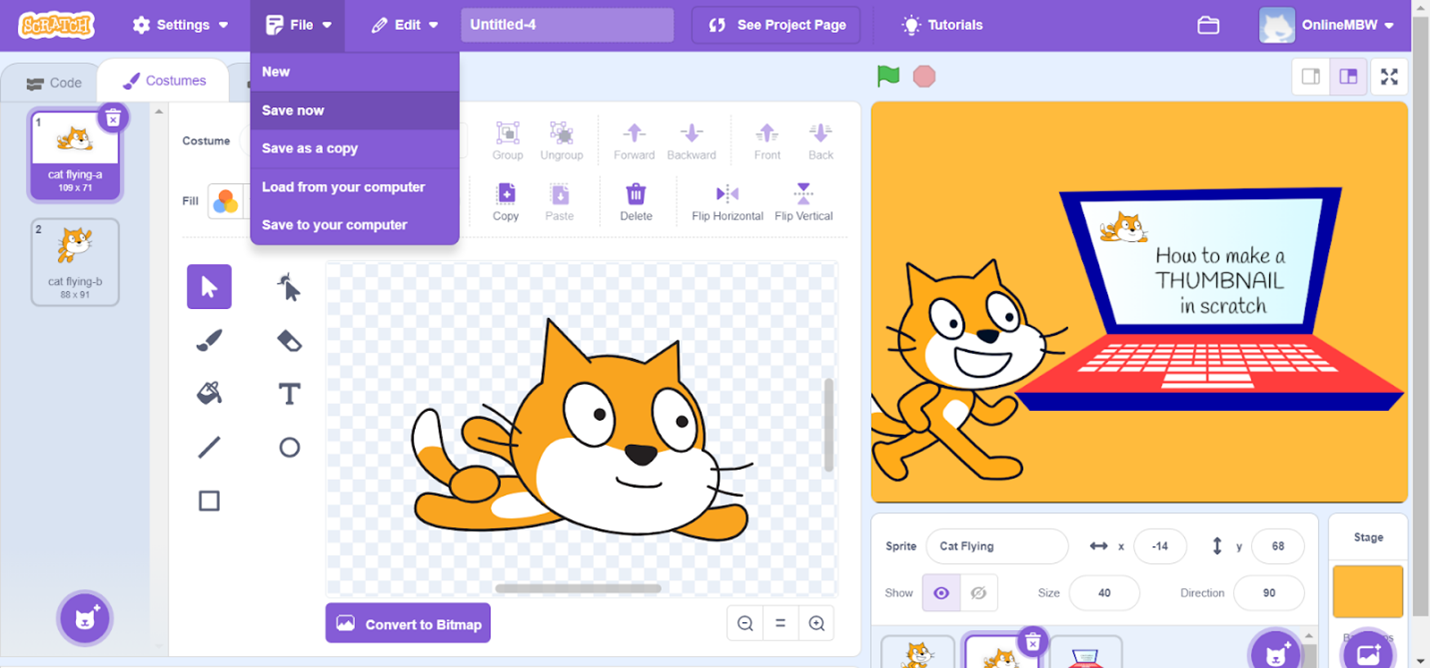Click the Copy icon
The height and width of the screenshot is (668, 1430).
click(506, 201)
